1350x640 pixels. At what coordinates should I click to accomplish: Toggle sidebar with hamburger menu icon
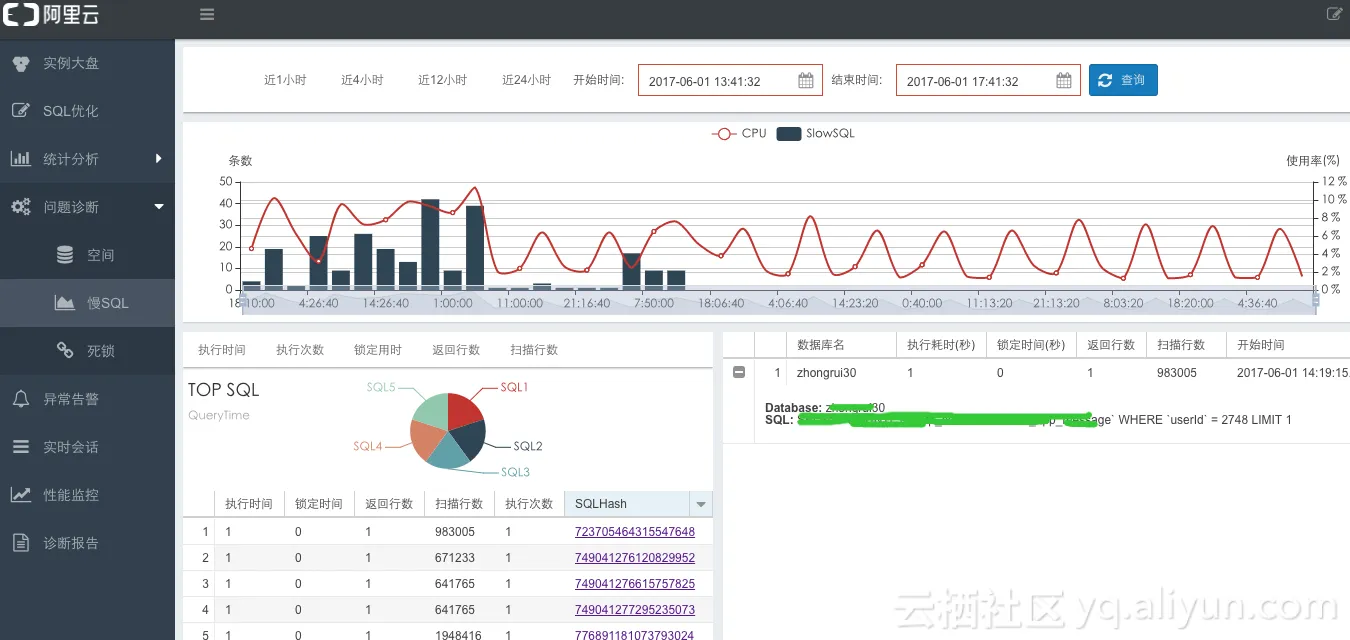(x=207, y=15)
